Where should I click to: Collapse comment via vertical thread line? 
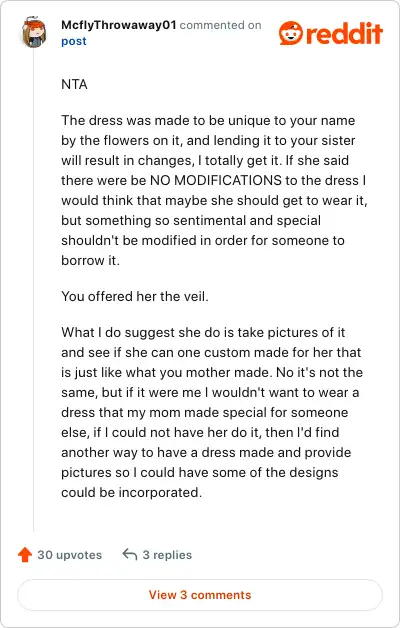tap(34, 290)
